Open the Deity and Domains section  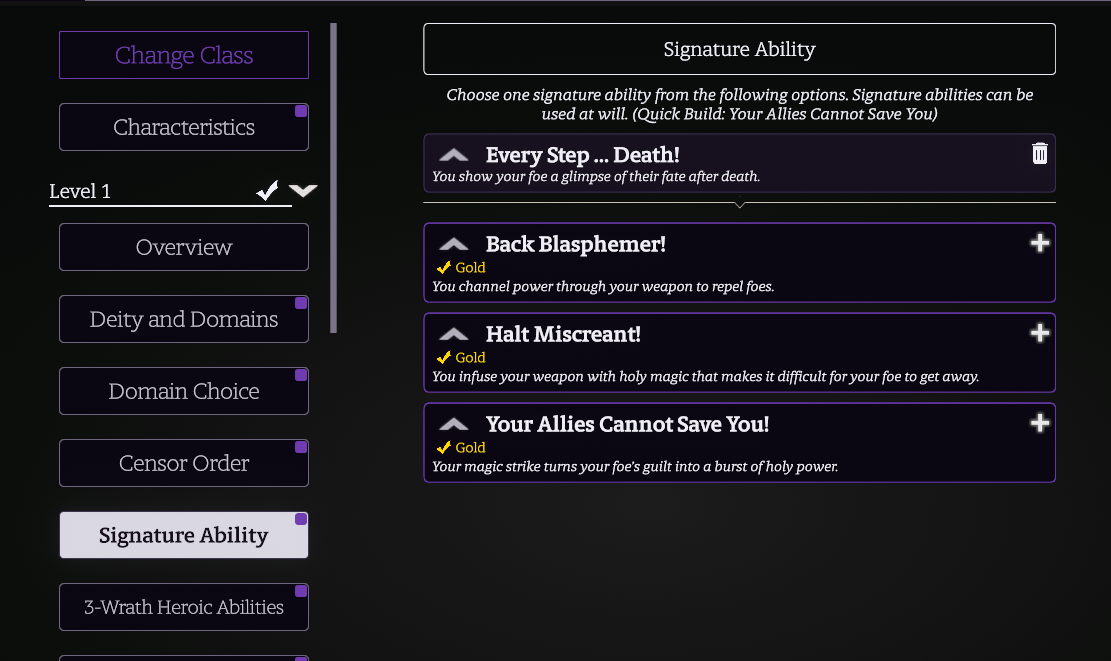pyautogui.click(x=184, y=319)
